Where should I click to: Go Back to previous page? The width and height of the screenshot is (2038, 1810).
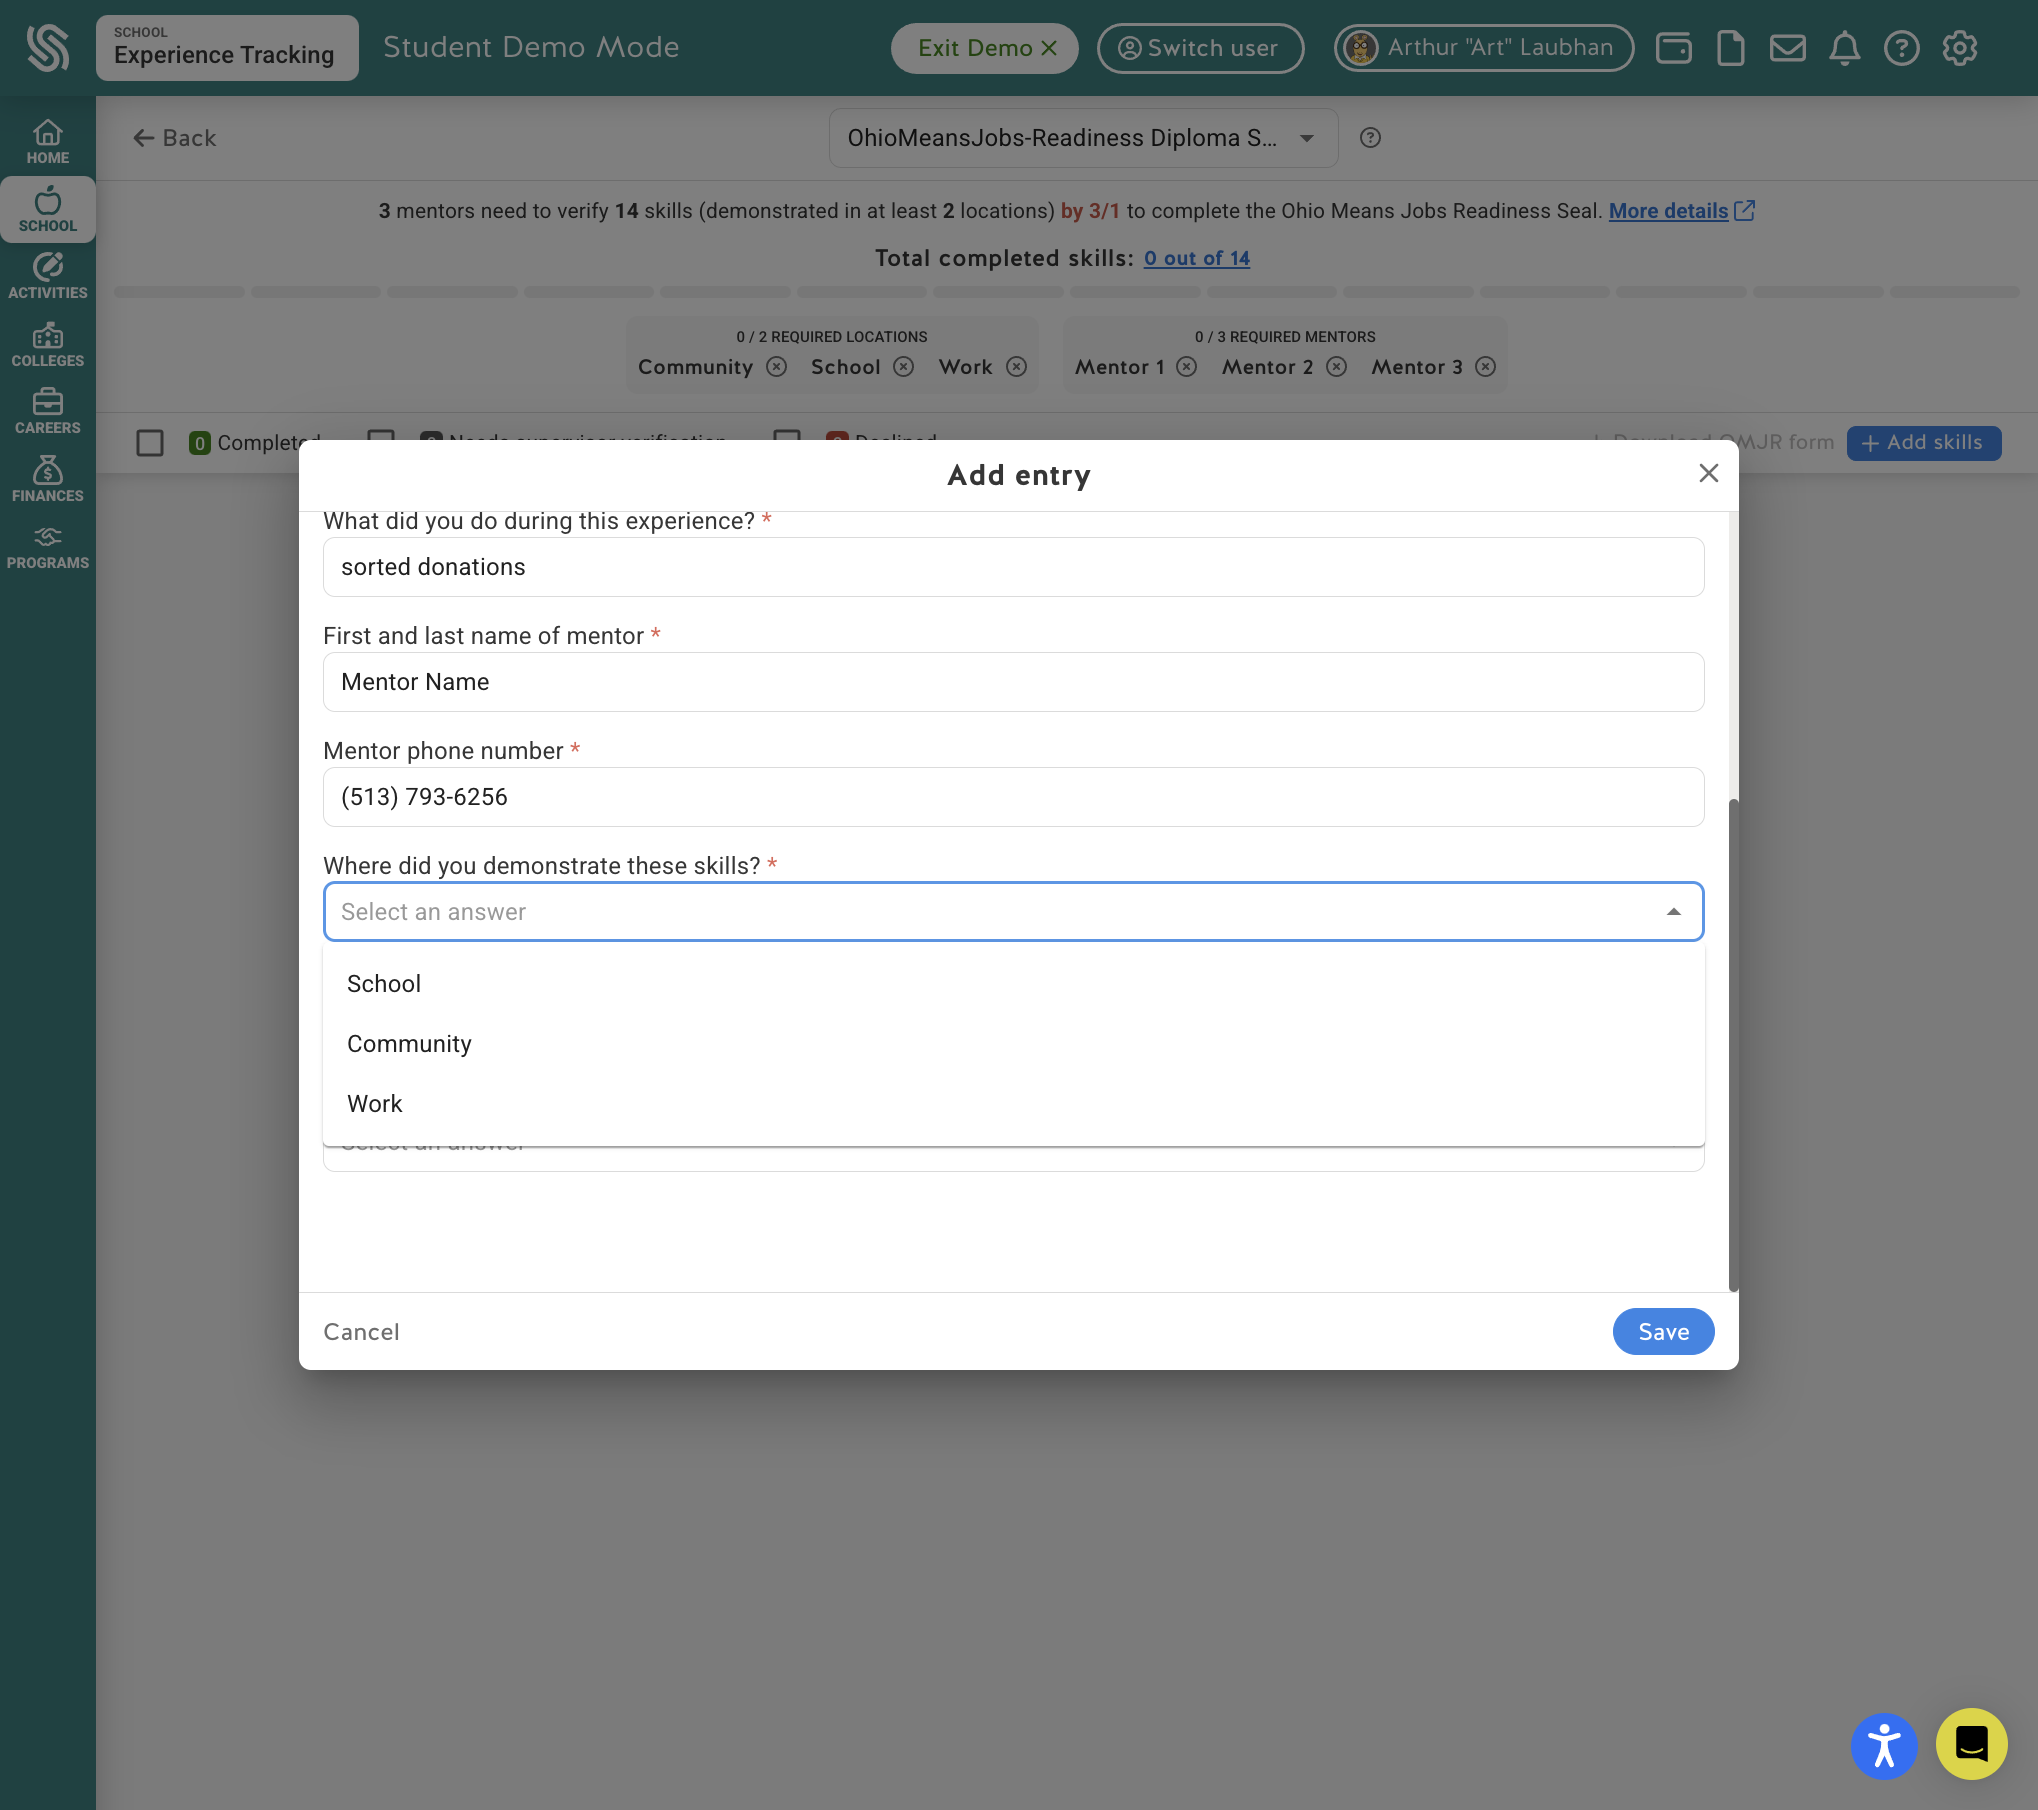pos(174,138)
